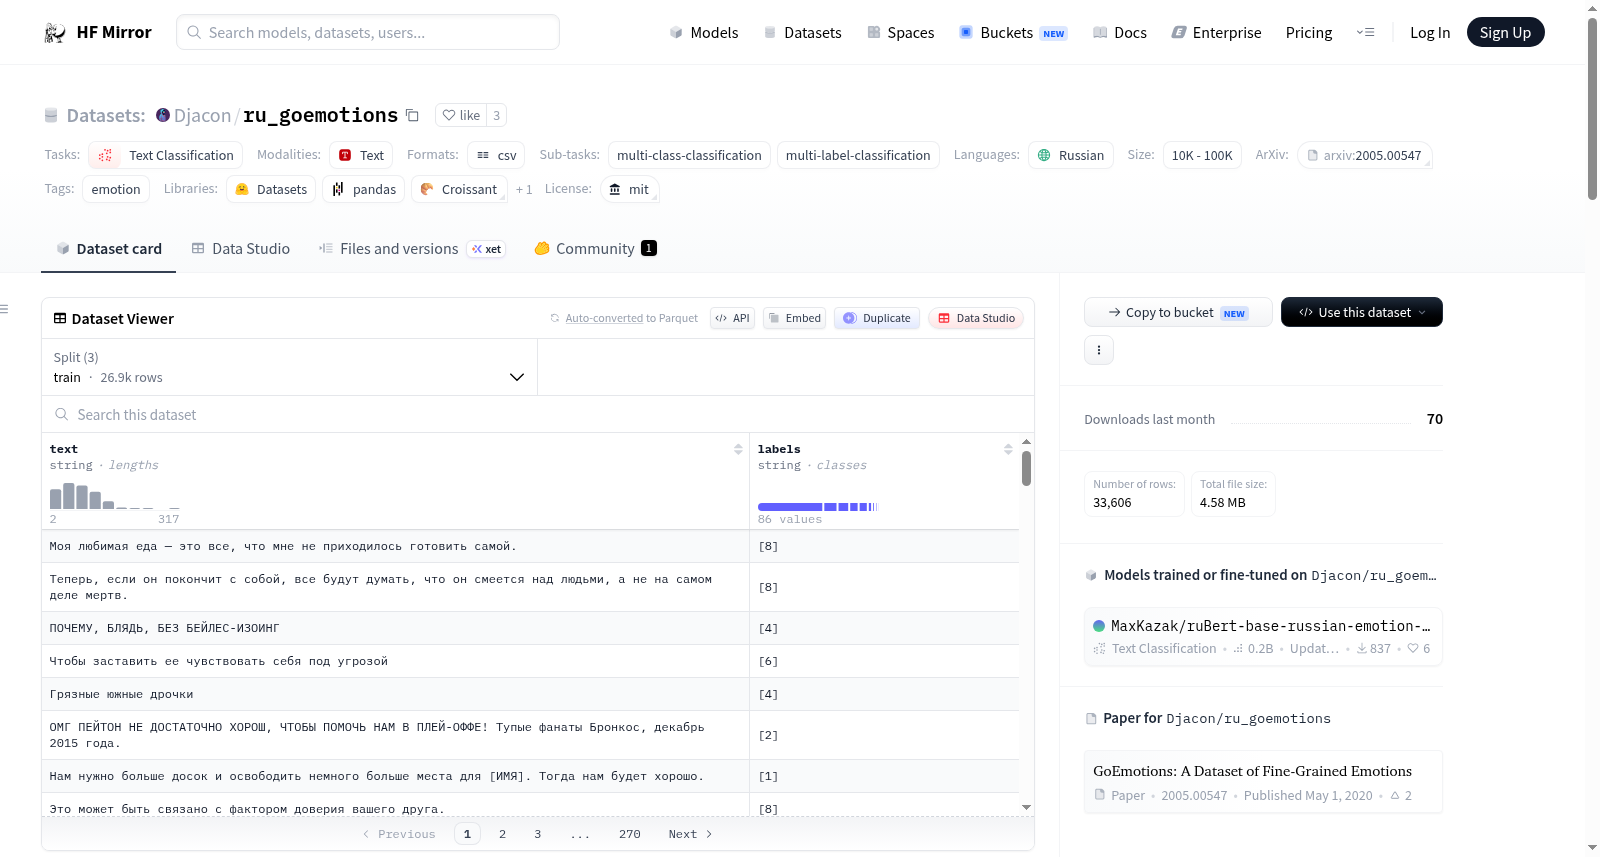Go to page 270 of dataset
Viewport: 1600px width, 857px height.
click(629, 834)
